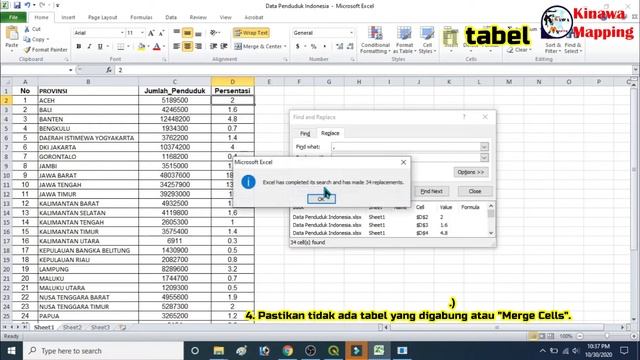
Task: Click OK in the Microsoft Excel message
Action: coord(321,199)
